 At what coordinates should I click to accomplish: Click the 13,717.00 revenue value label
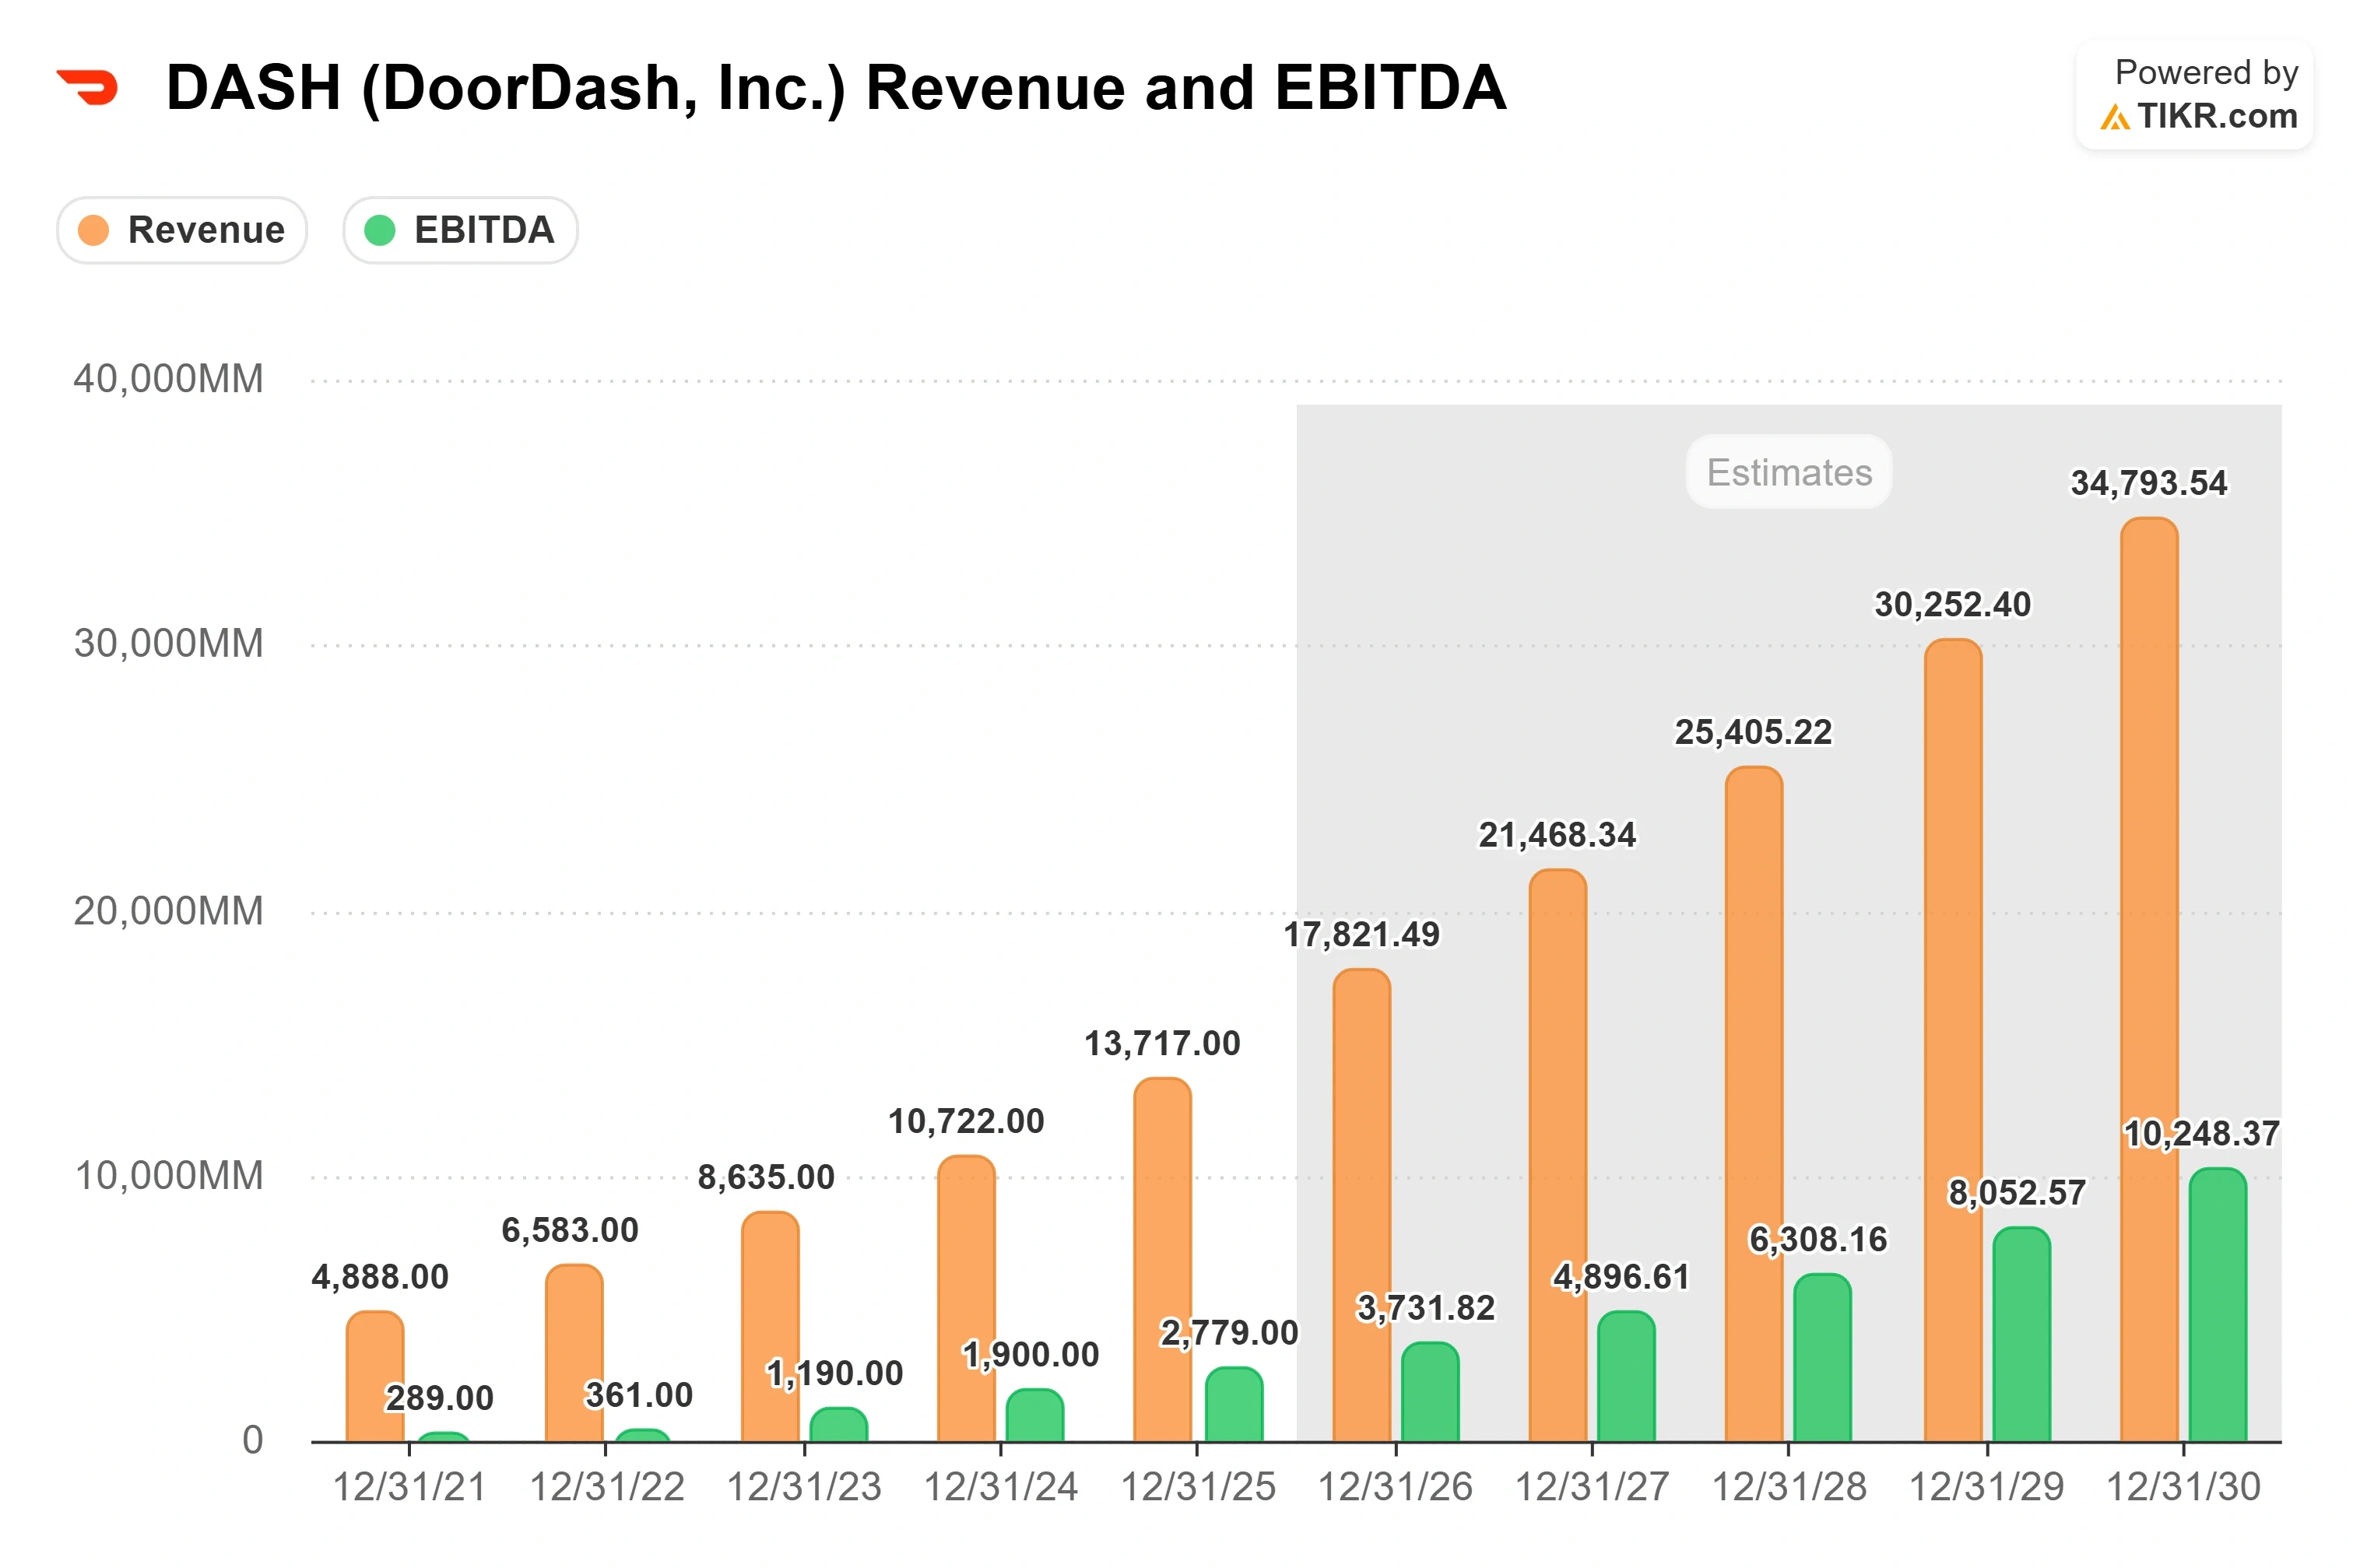pos(1162,1043)
